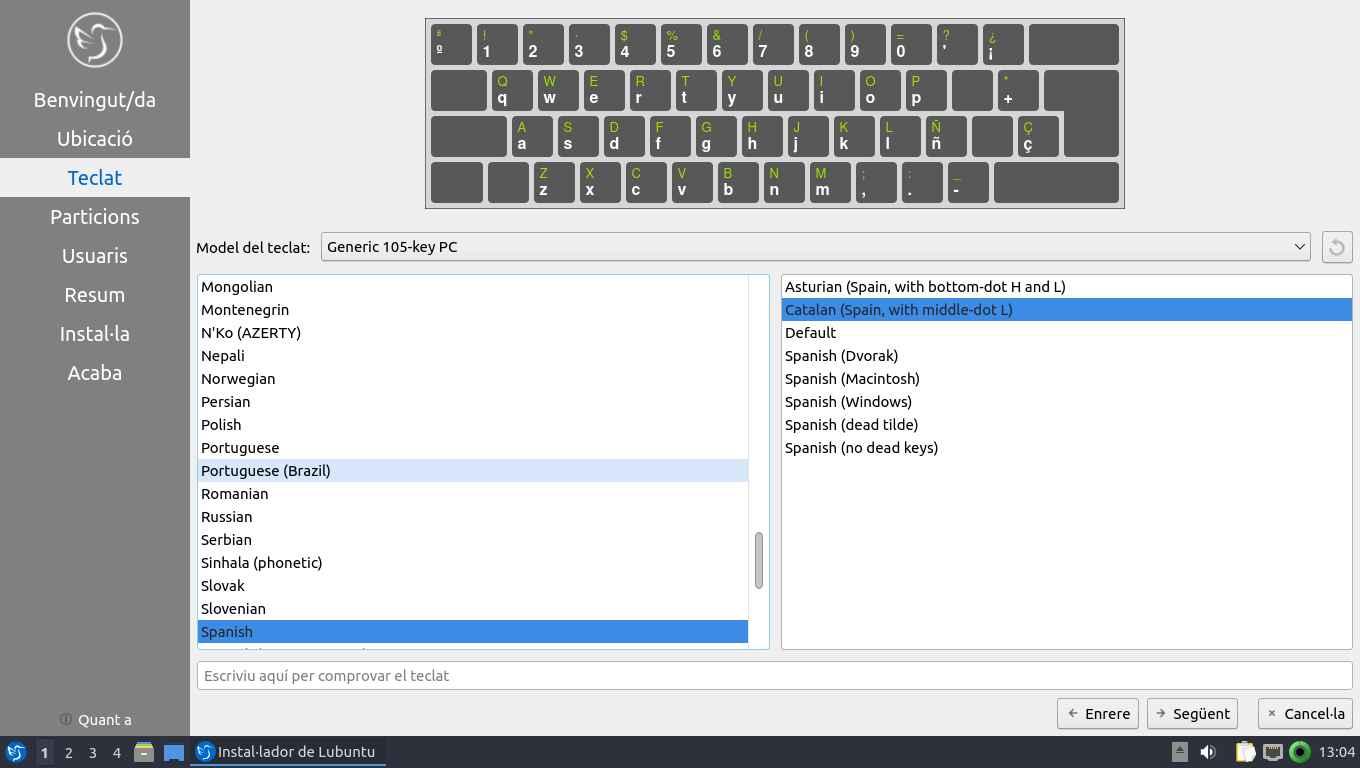
Task: Click the language list vertical scrollbar handle
Action: click(759, 560)
